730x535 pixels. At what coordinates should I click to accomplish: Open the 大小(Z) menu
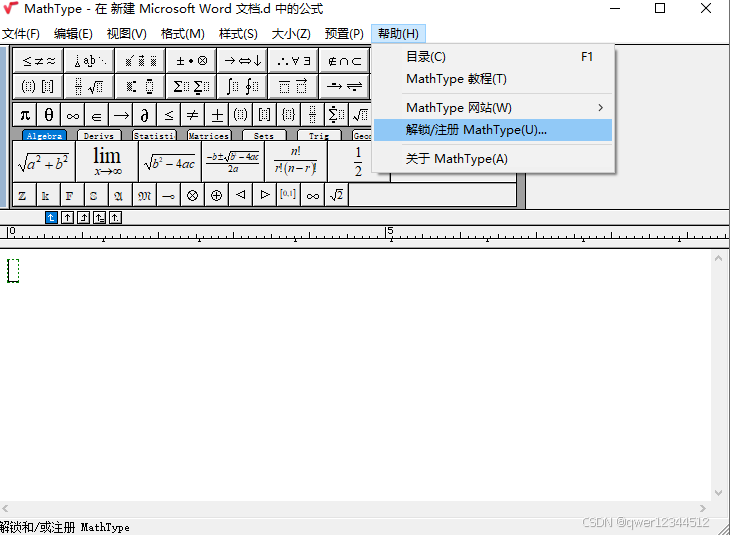[291, 34]
